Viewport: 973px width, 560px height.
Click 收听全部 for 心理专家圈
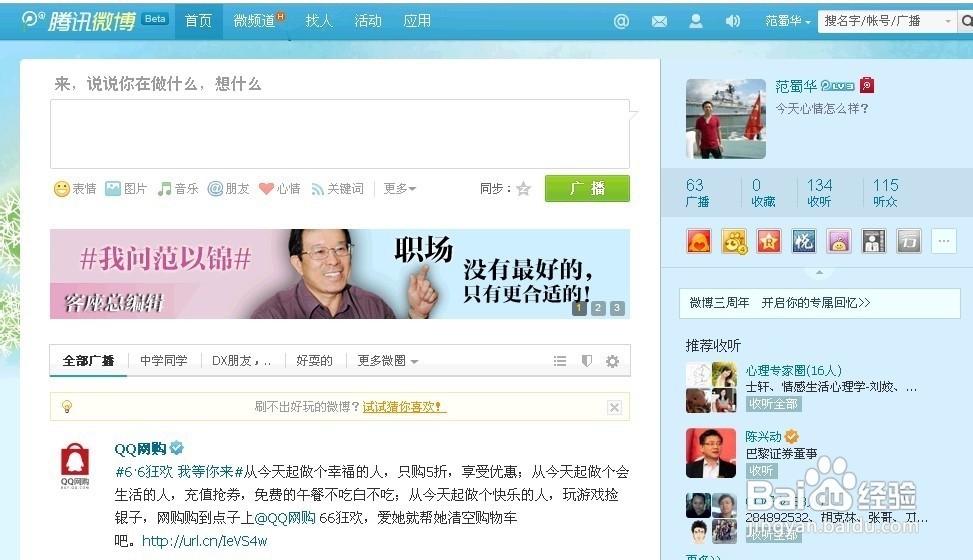(x=773, y=404)
